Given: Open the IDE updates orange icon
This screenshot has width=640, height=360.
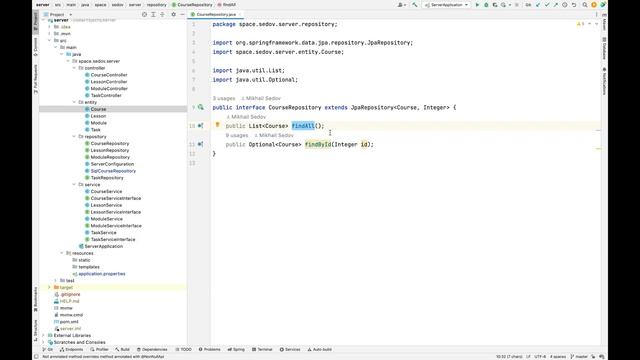Looking at the screenshot, I should [x=594, y=5].
